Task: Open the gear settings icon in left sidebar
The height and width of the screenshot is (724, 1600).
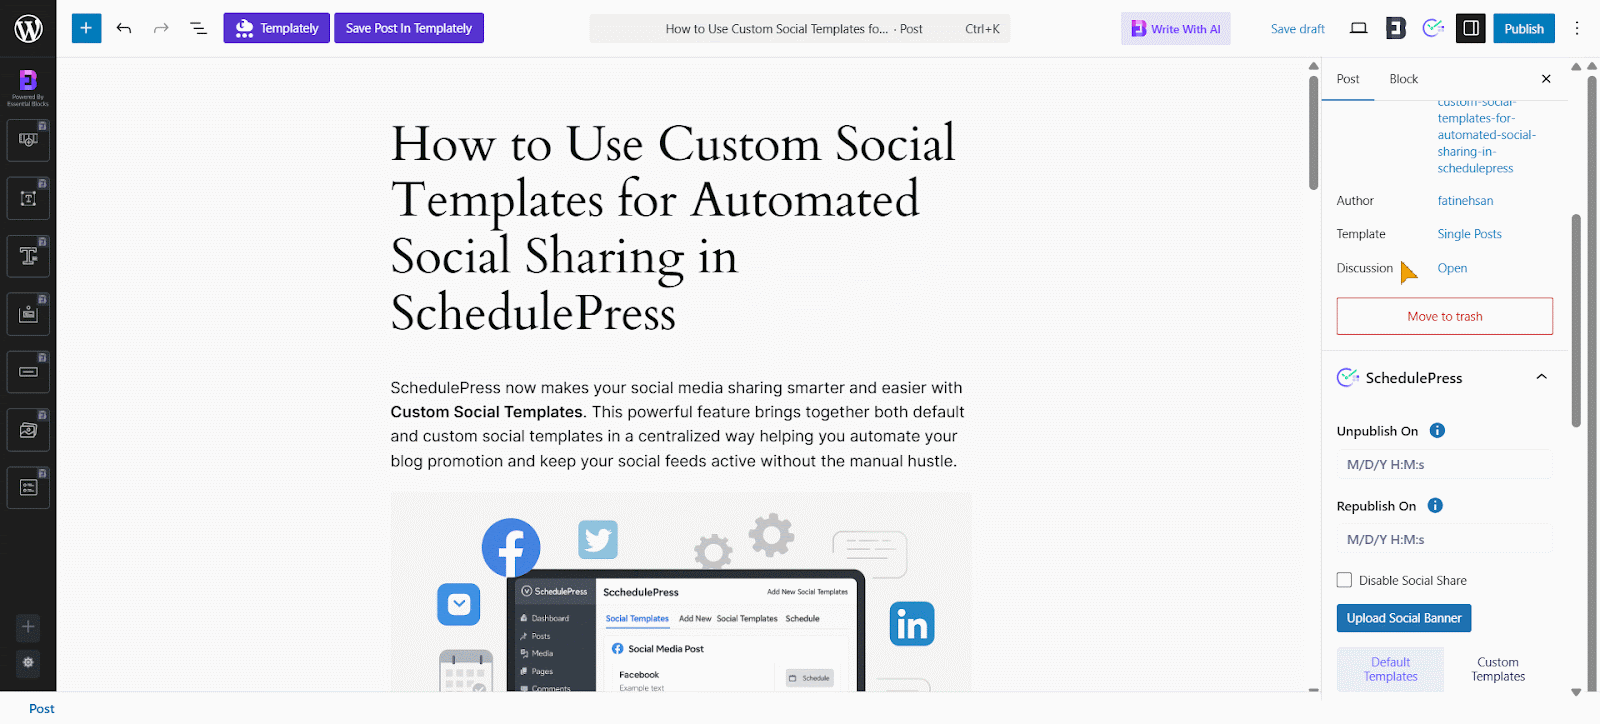Action: click(x=28, y=662)
